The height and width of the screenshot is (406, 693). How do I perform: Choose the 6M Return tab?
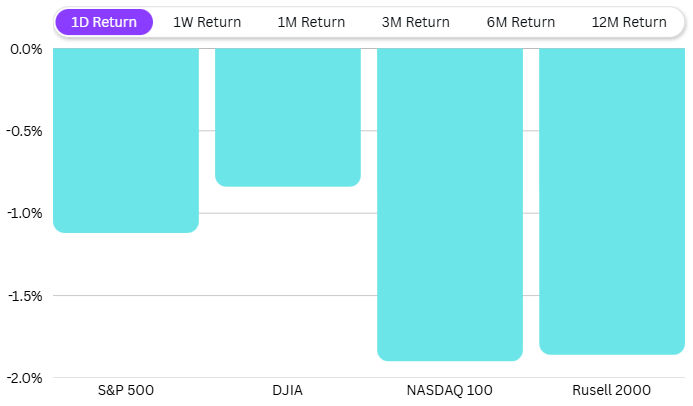click(x=521, y=22)
